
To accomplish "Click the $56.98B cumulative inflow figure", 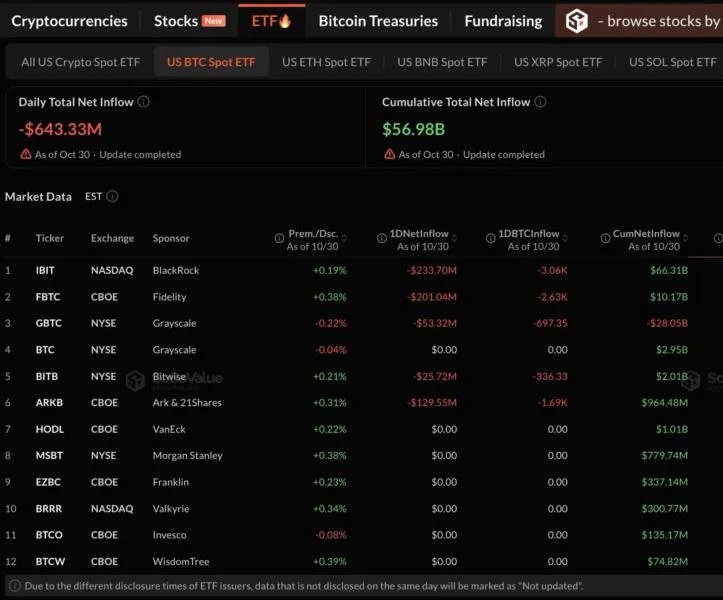I will [x=413, y=129].
